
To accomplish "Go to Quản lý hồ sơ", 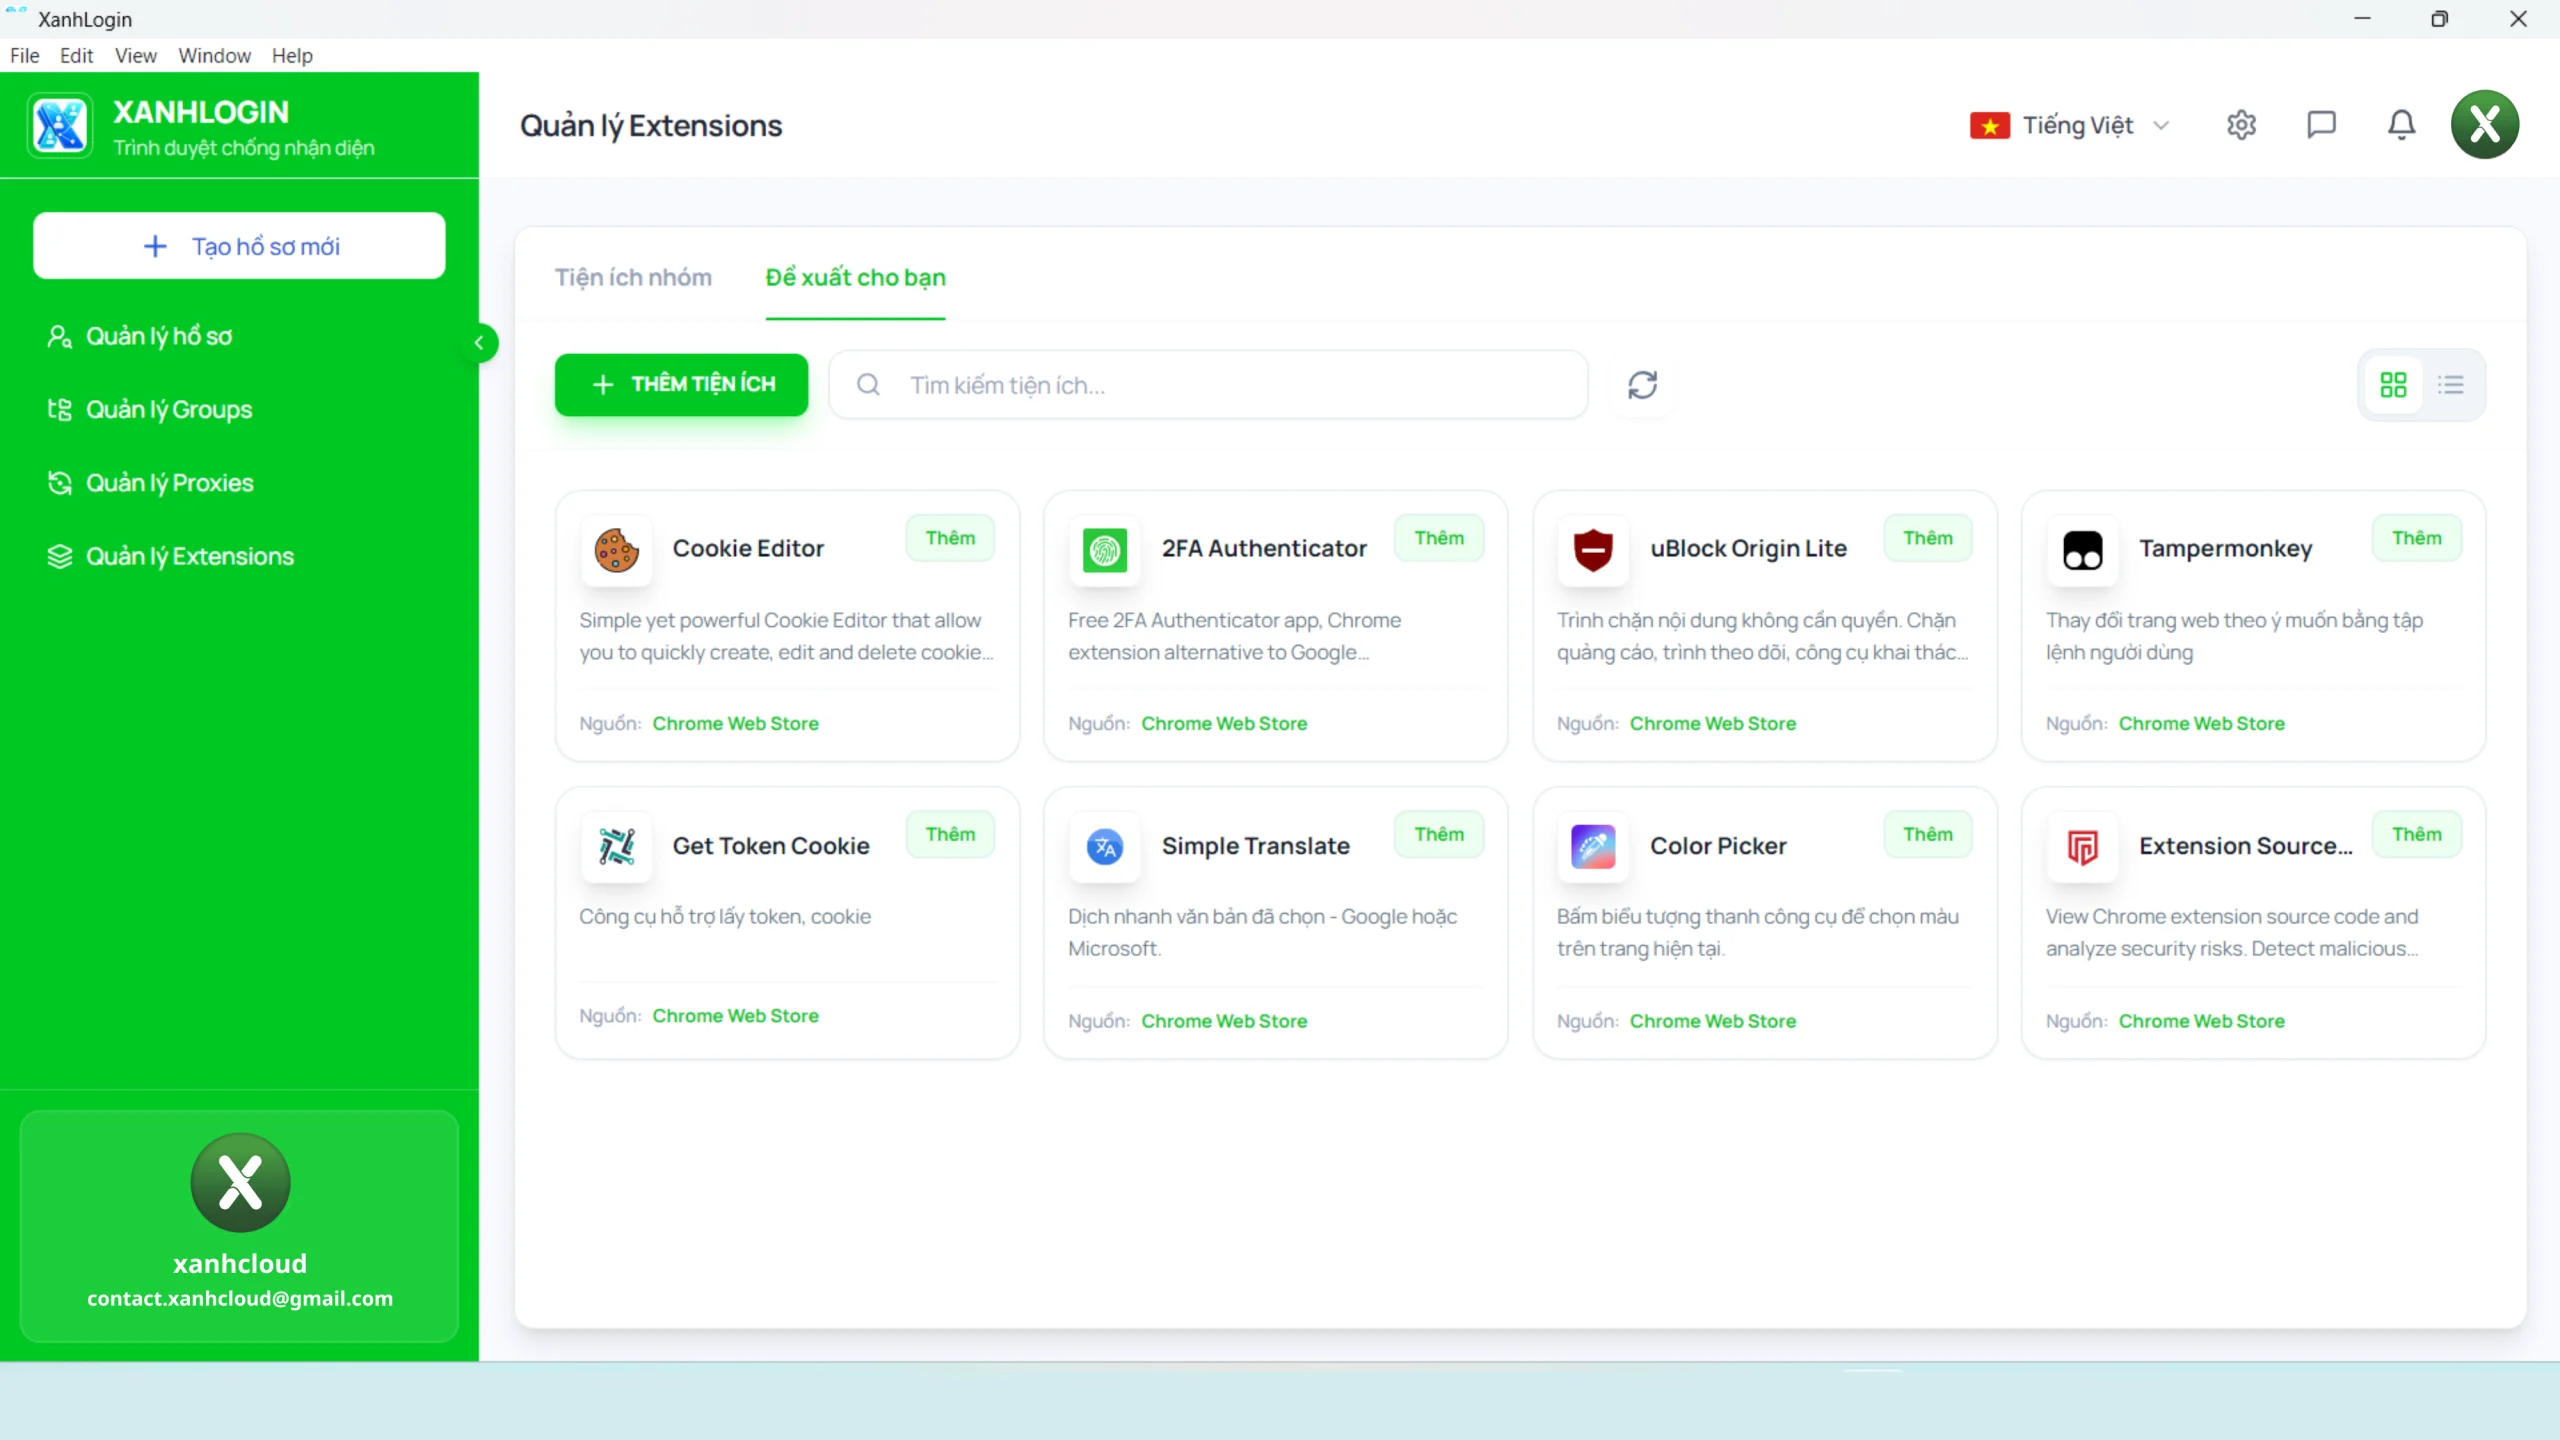I will point(158,336).
